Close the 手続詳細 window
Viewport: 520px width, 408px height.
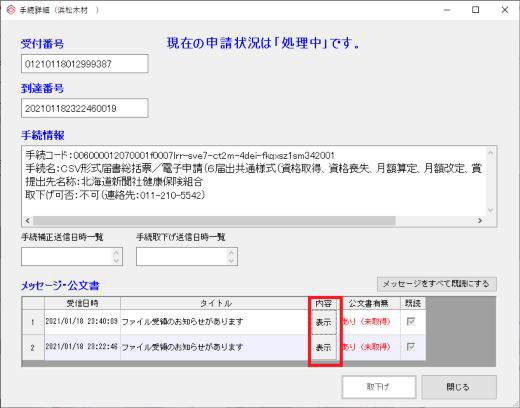click(x=505, y=10)
